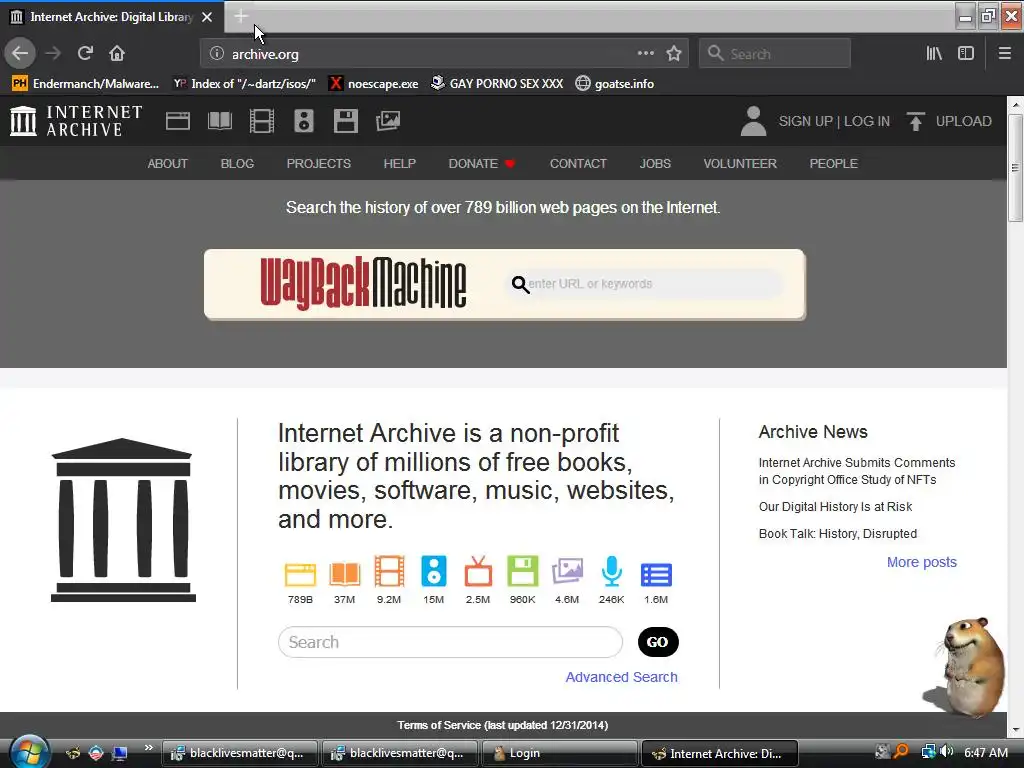Open page actions three-dot menu
1024x768 pixels.
(645, 53)
